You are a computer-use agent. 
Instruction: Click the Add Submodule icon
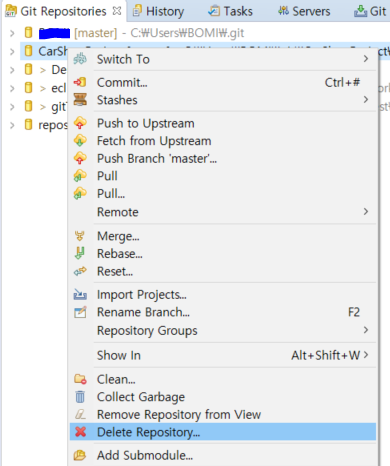pyautogui.click(x=80, y=455)
